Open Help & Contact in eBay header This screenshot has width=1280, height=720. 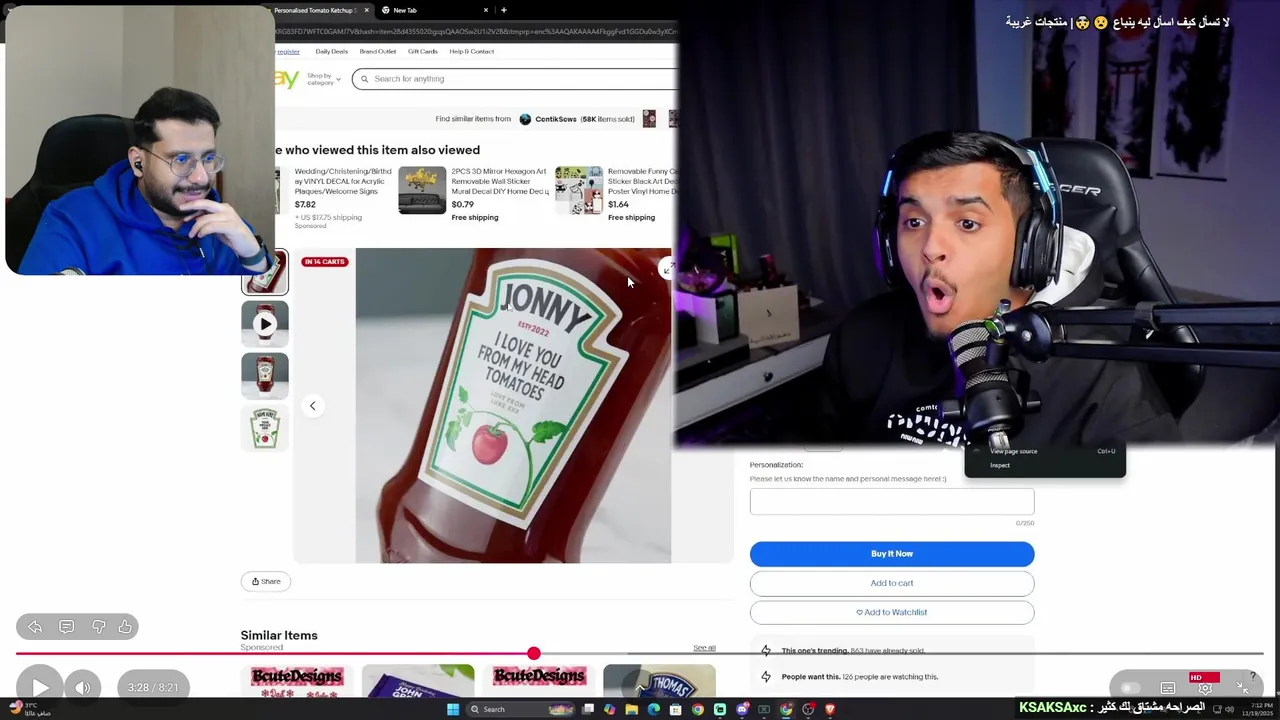[472, 51]
